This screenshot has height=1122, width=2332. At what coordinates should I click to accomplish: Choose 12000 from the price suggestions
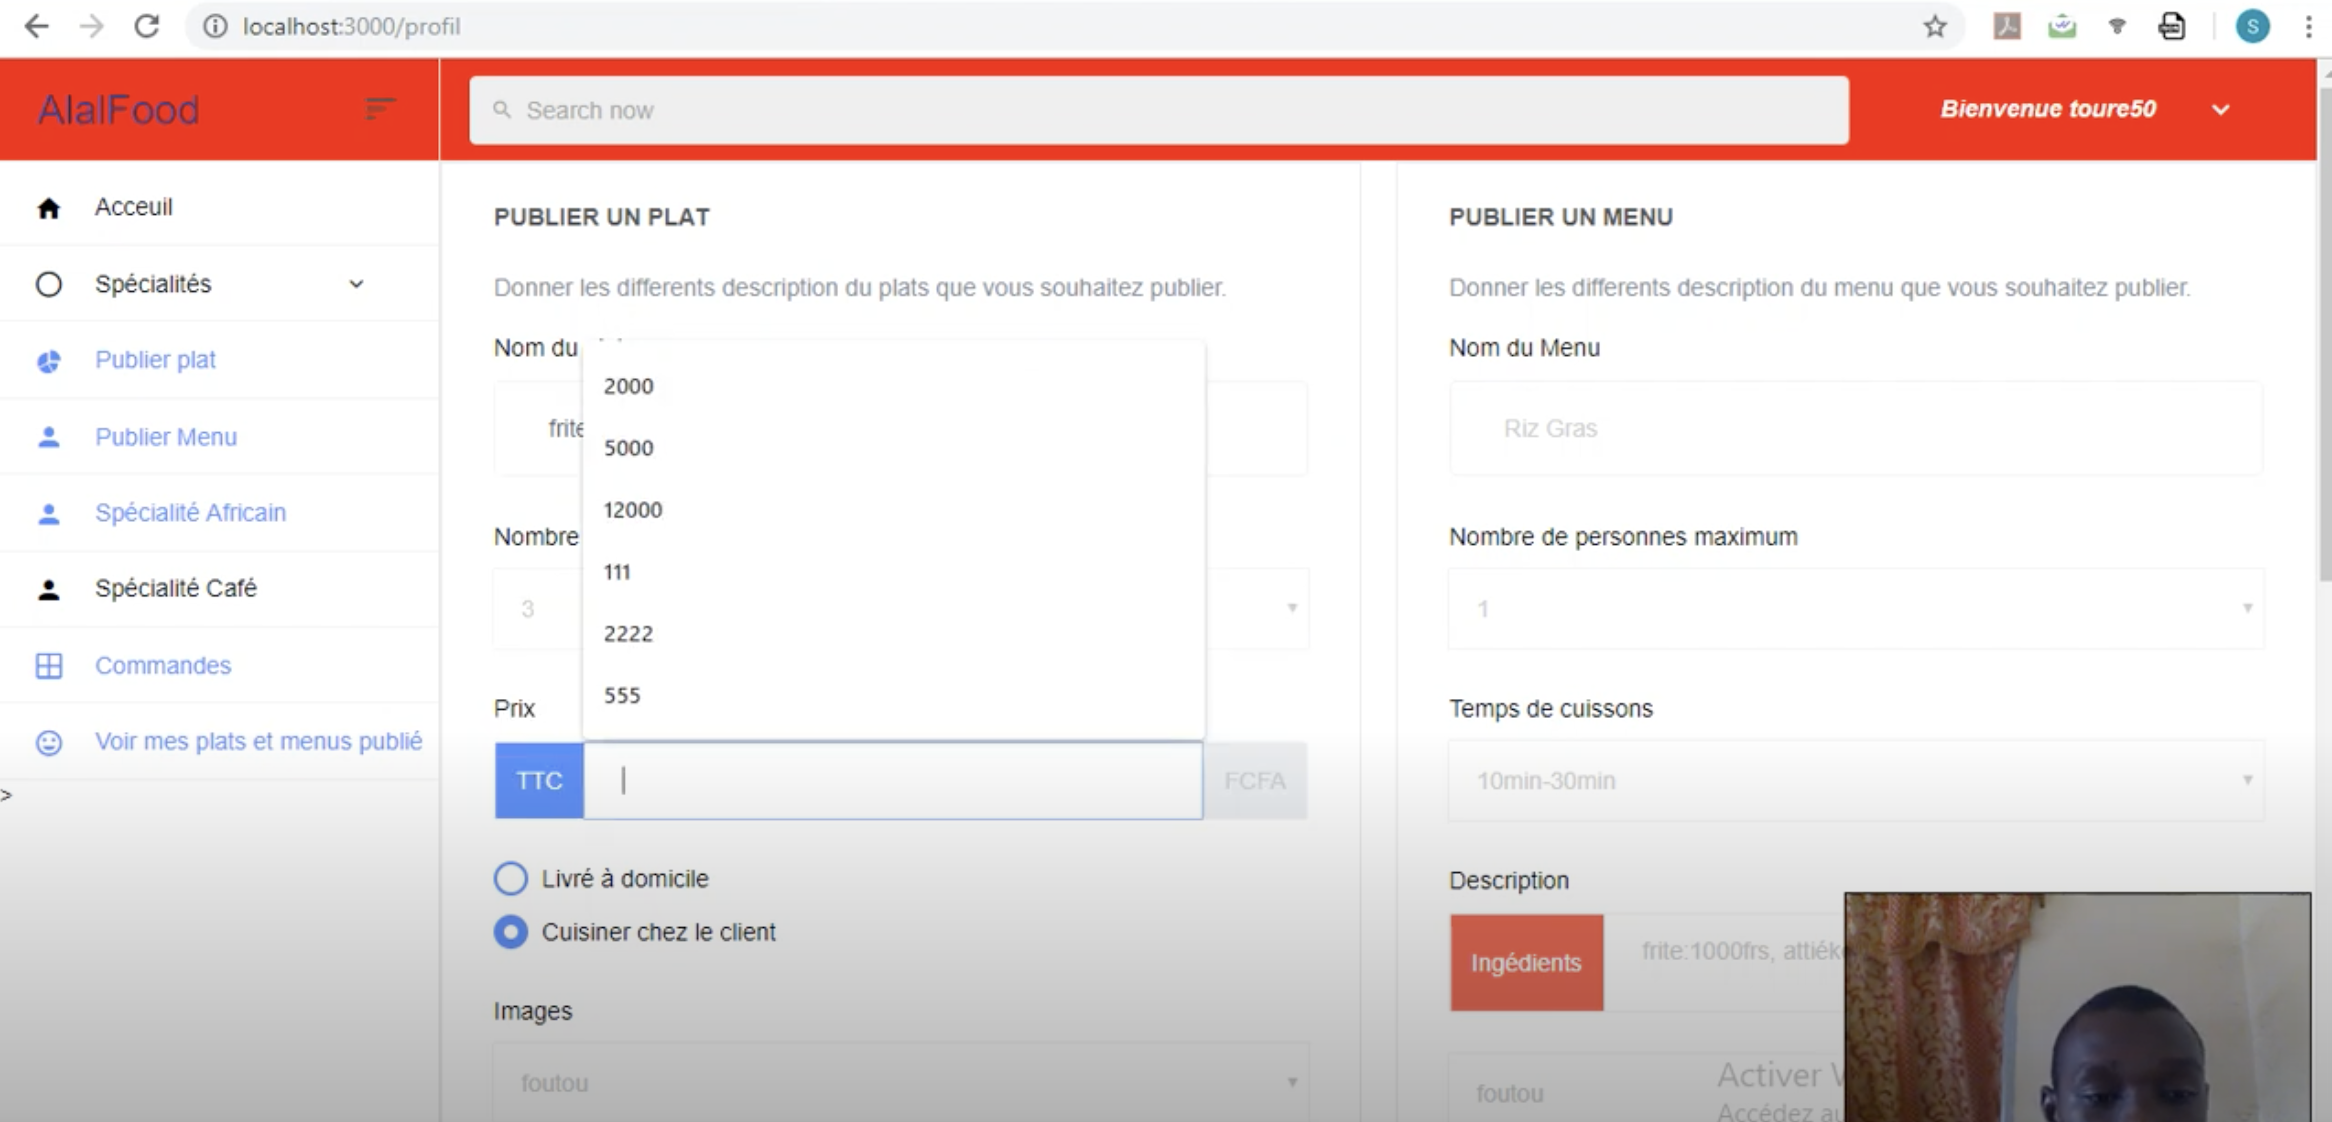(633, 510)
